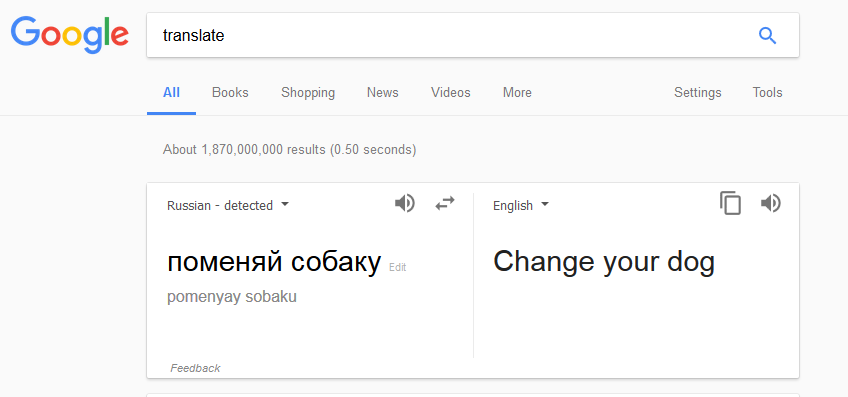Open the Russian - detected language dropdown
Image resolution: width=848 pixels, height=397 pixels.
click(x=228, y=206)
